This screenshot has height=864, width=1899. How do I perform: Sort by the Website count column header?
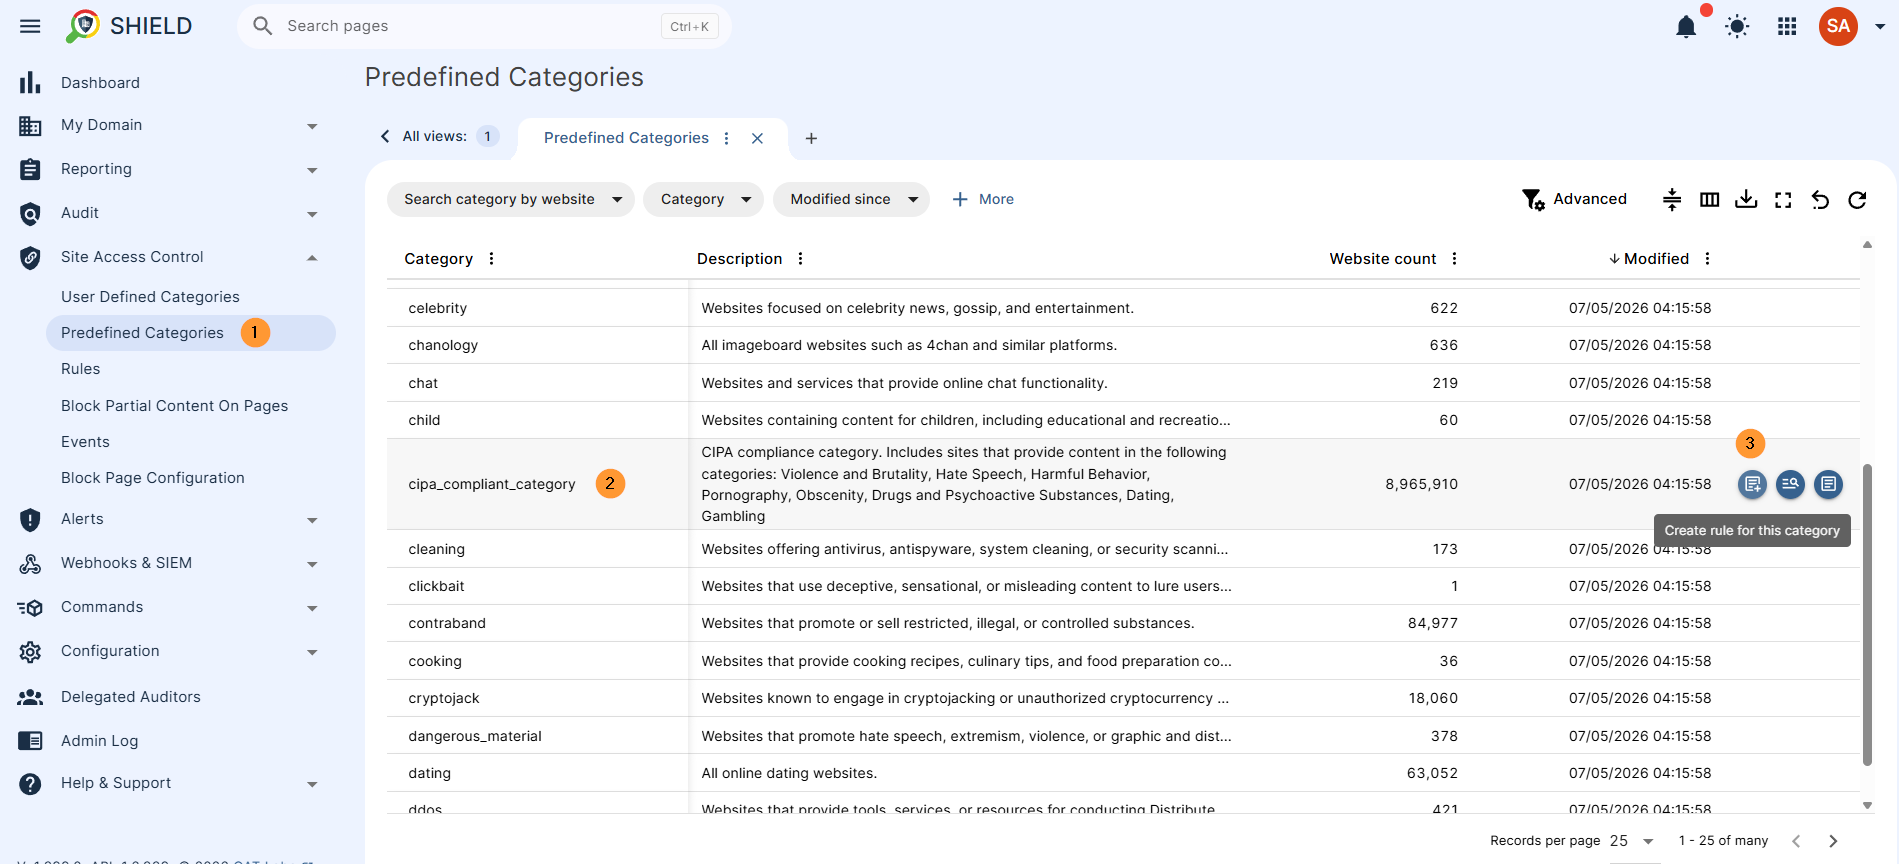click(1382, 259)
